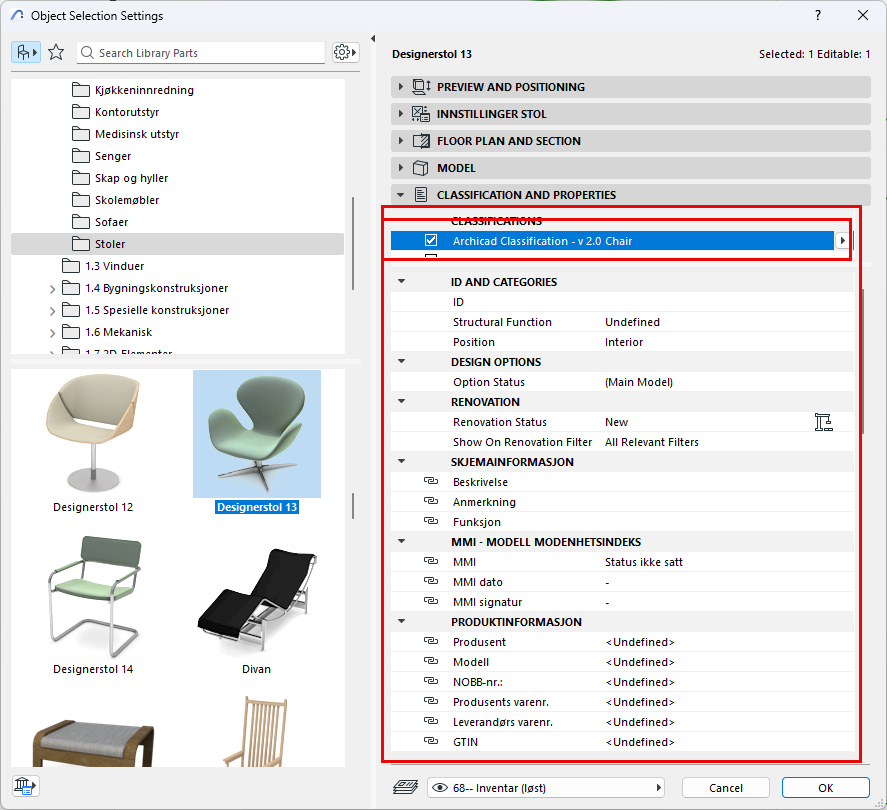The image size is (887, 810).
Task: Click the link icon next to Beskrivelse
Action: (x=431, y=482)
